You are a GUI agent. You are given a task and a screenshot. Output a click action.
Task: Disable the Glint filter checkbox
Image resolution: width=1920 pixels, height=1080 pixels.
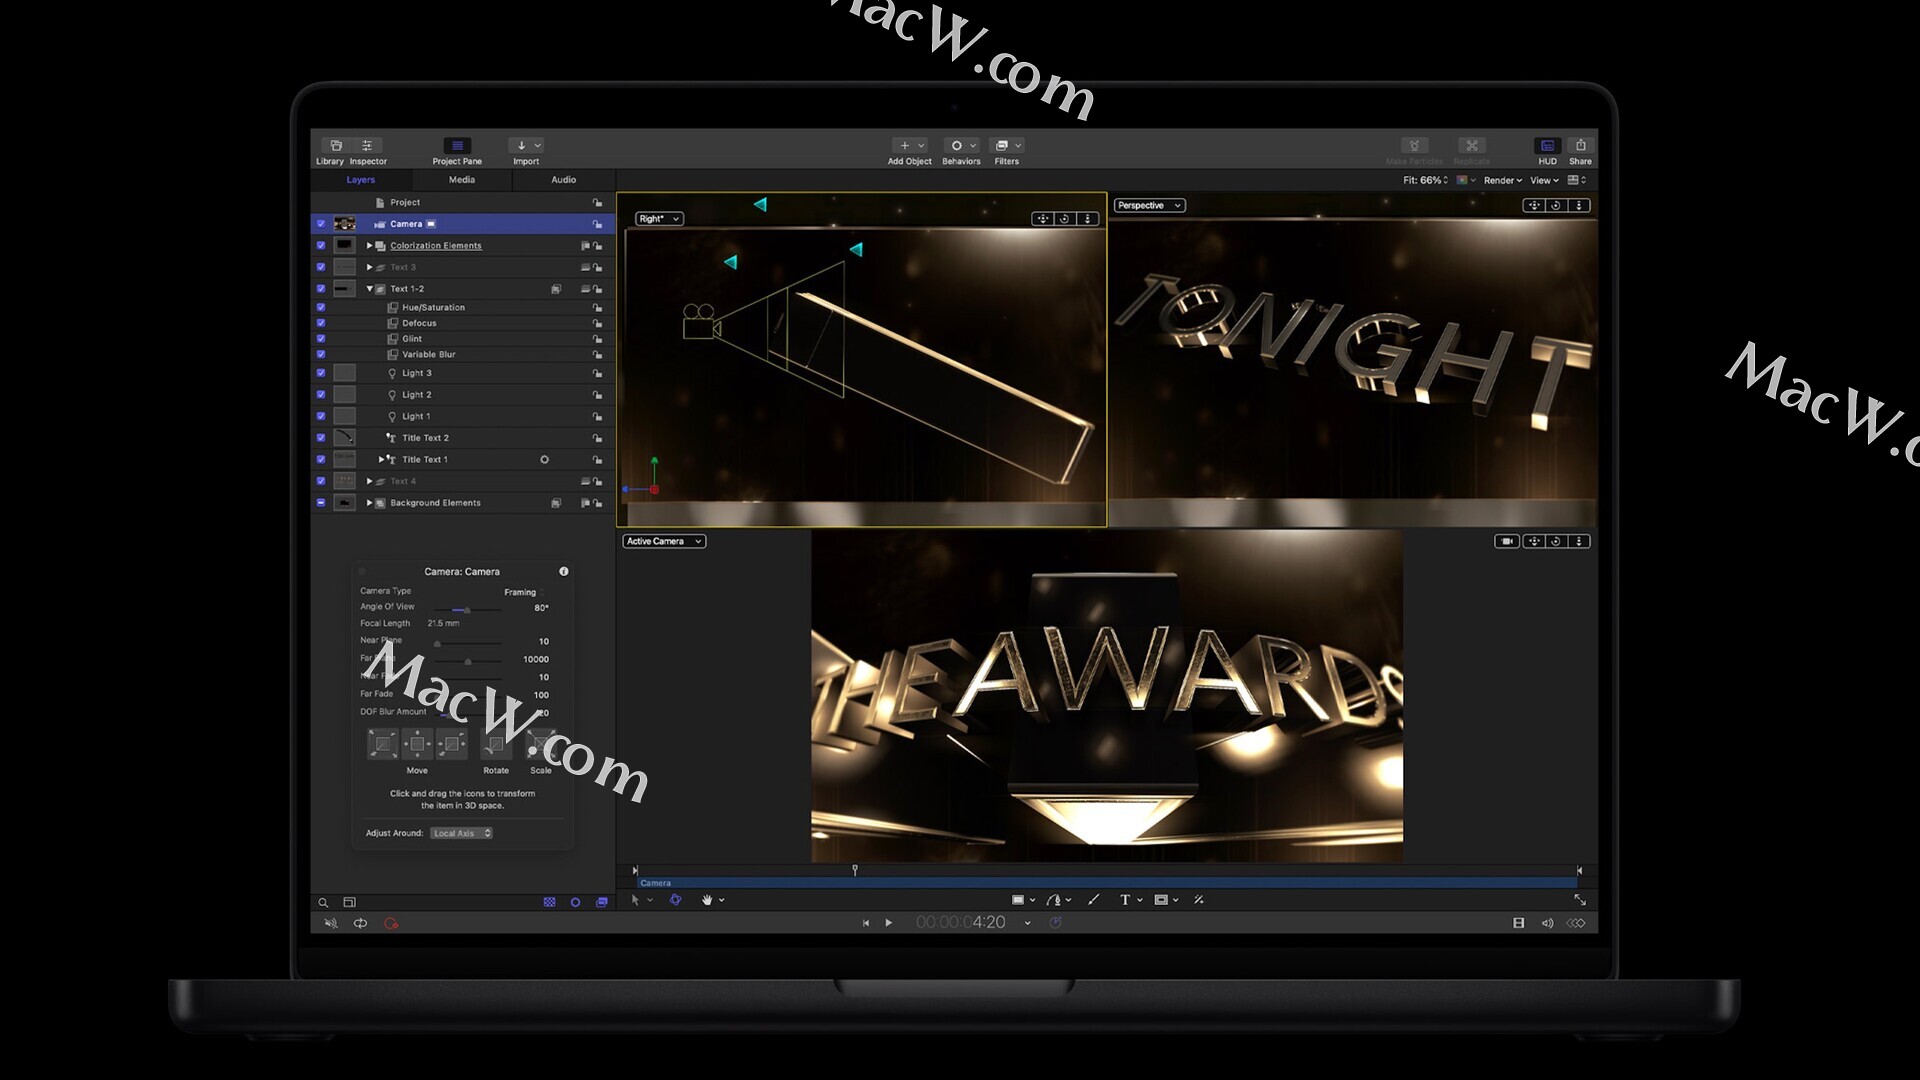(x=321, y=339)
